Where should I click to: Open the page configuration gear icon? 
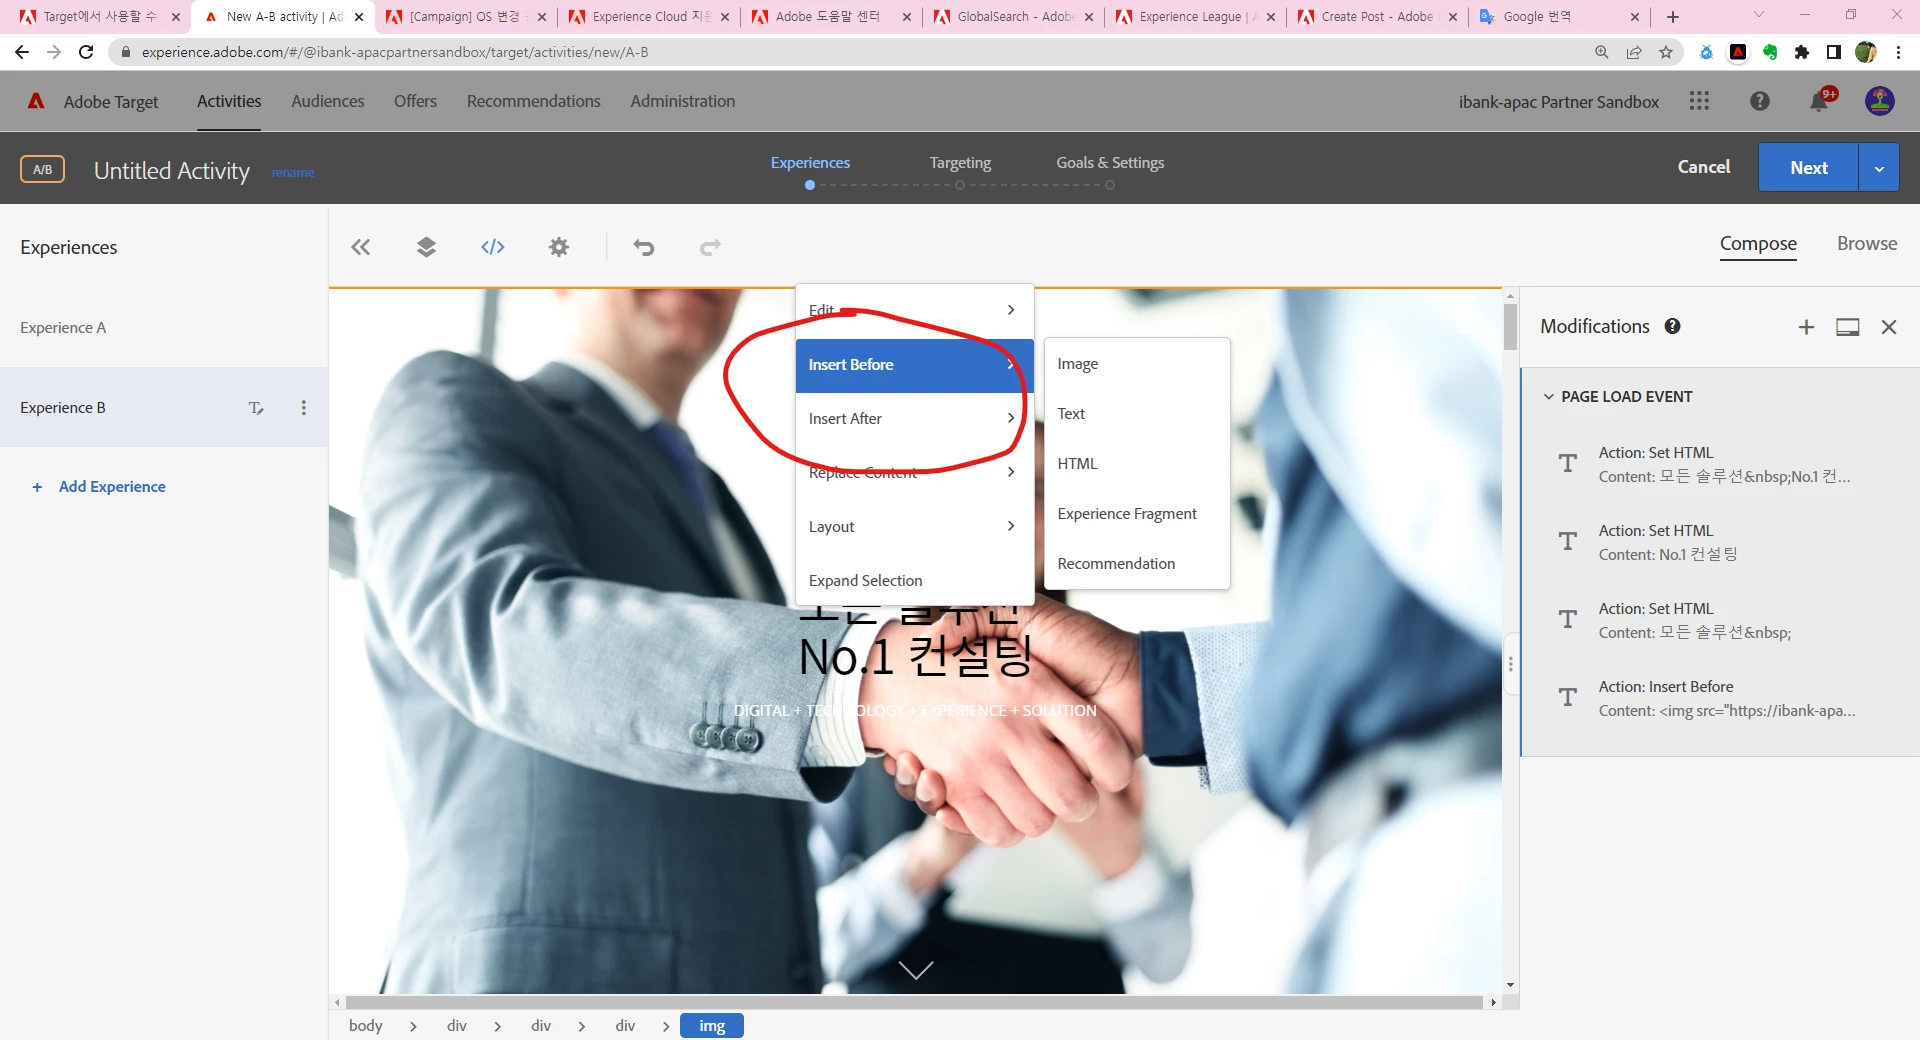(x=559, y=247)
